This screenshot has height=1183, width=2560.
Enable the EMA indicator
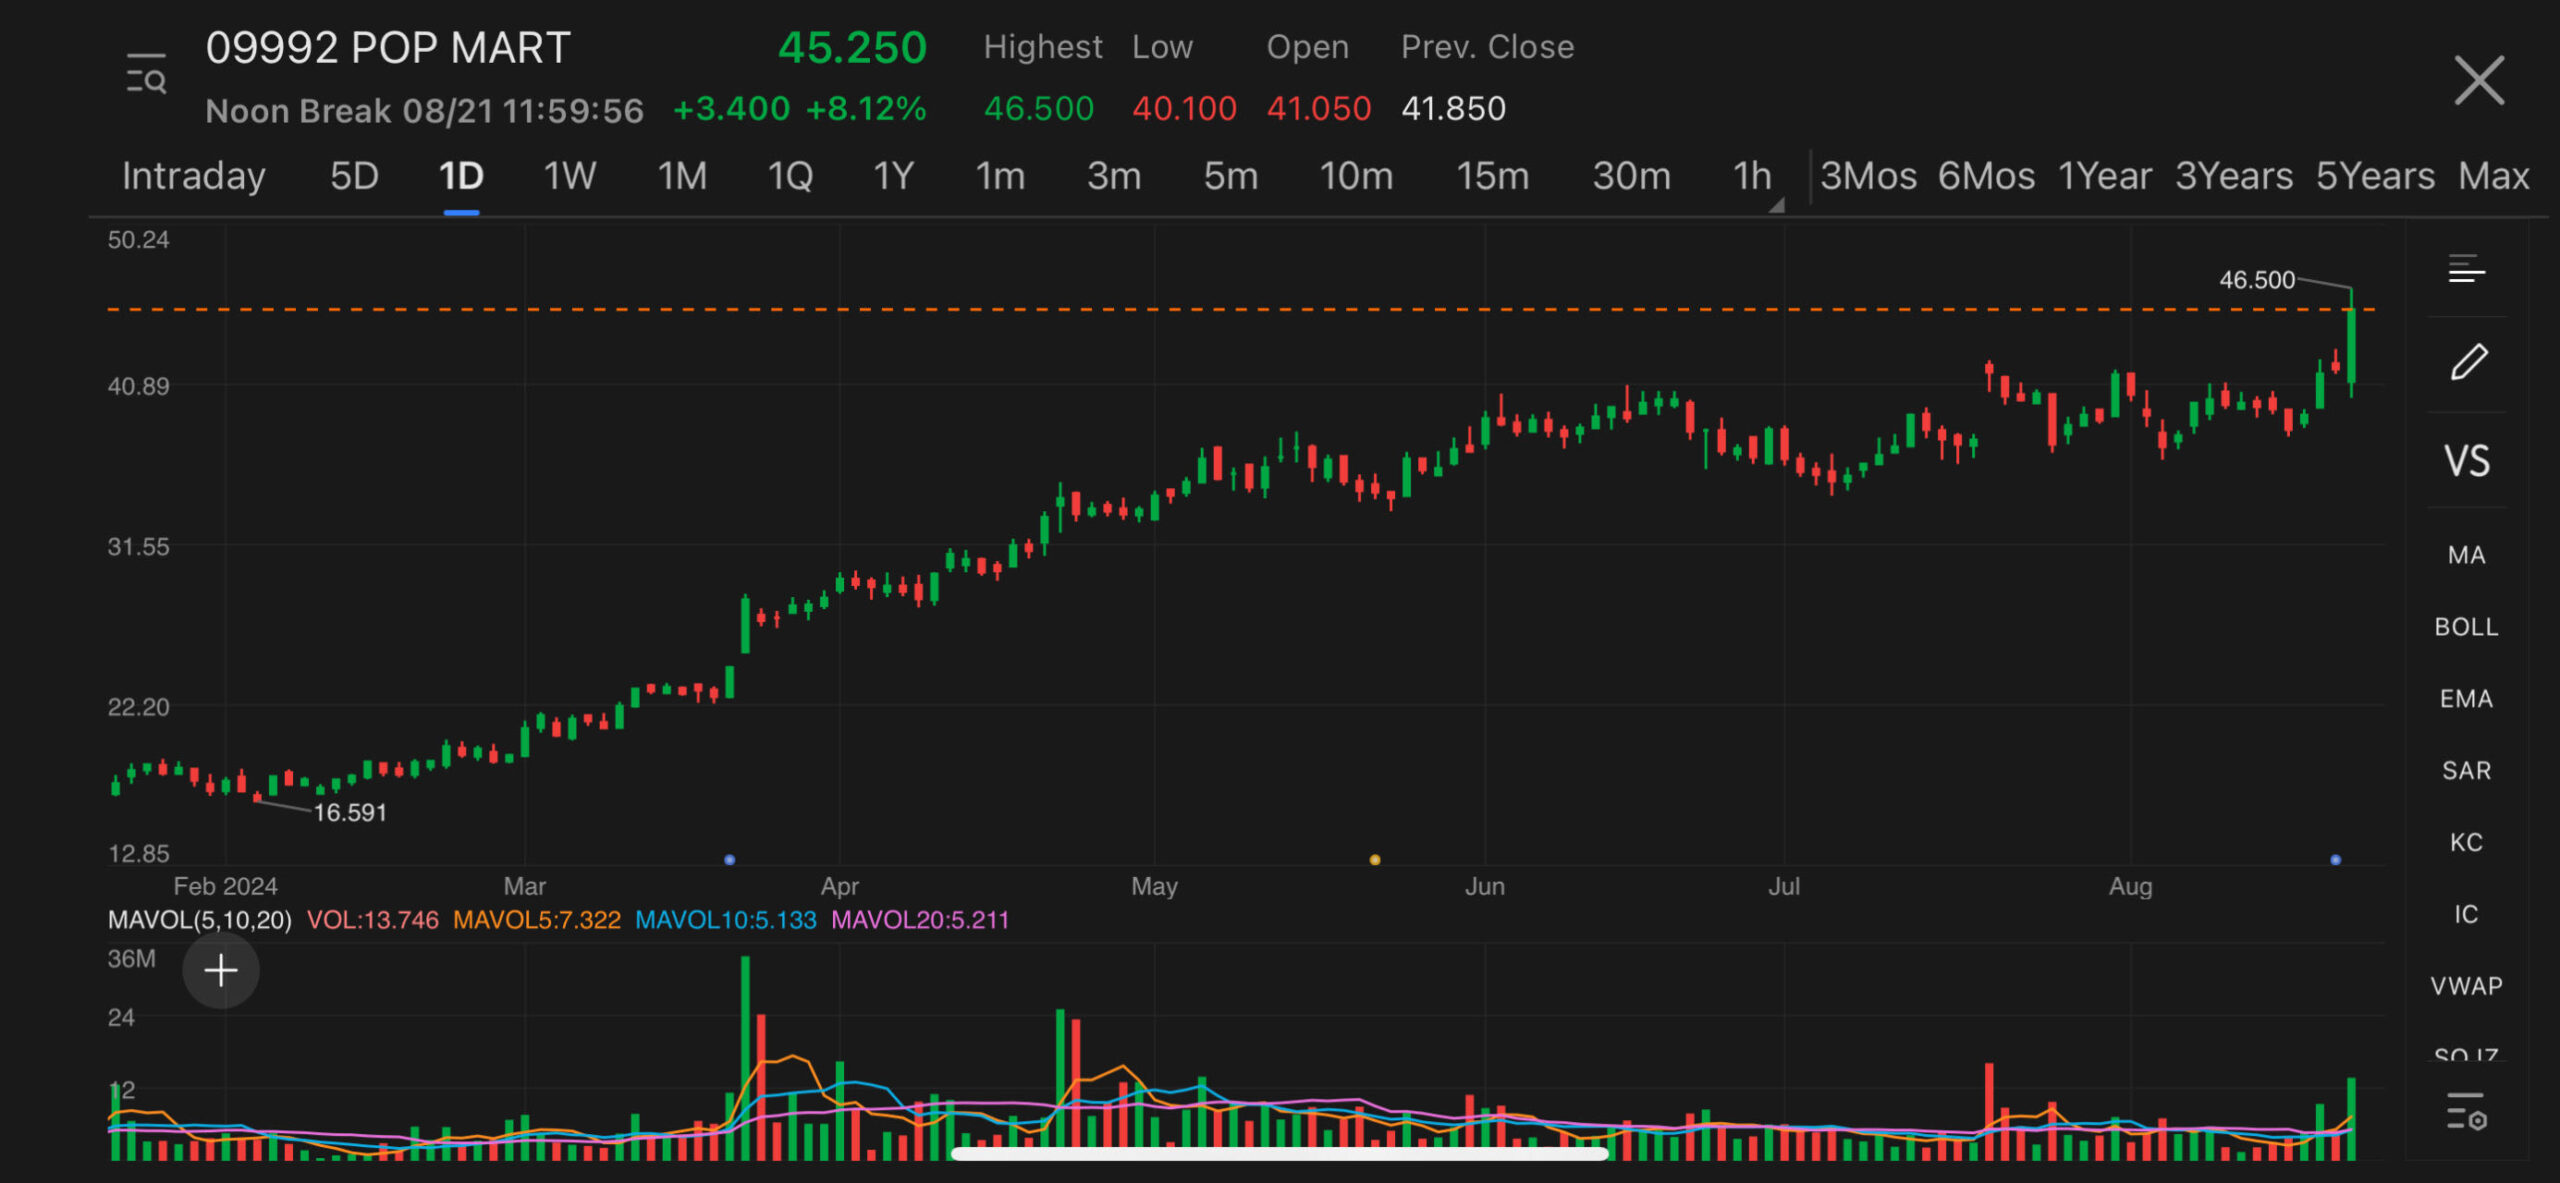point(2466,698)
